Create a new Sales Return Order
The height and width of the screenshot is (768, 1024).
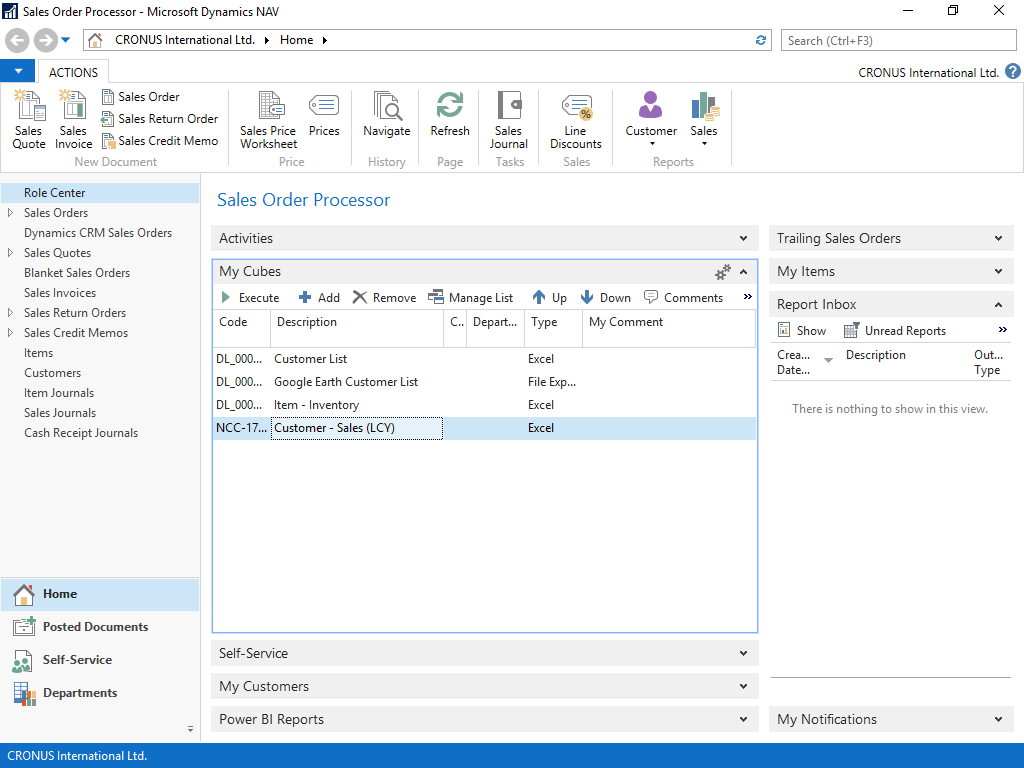[159, 119]
